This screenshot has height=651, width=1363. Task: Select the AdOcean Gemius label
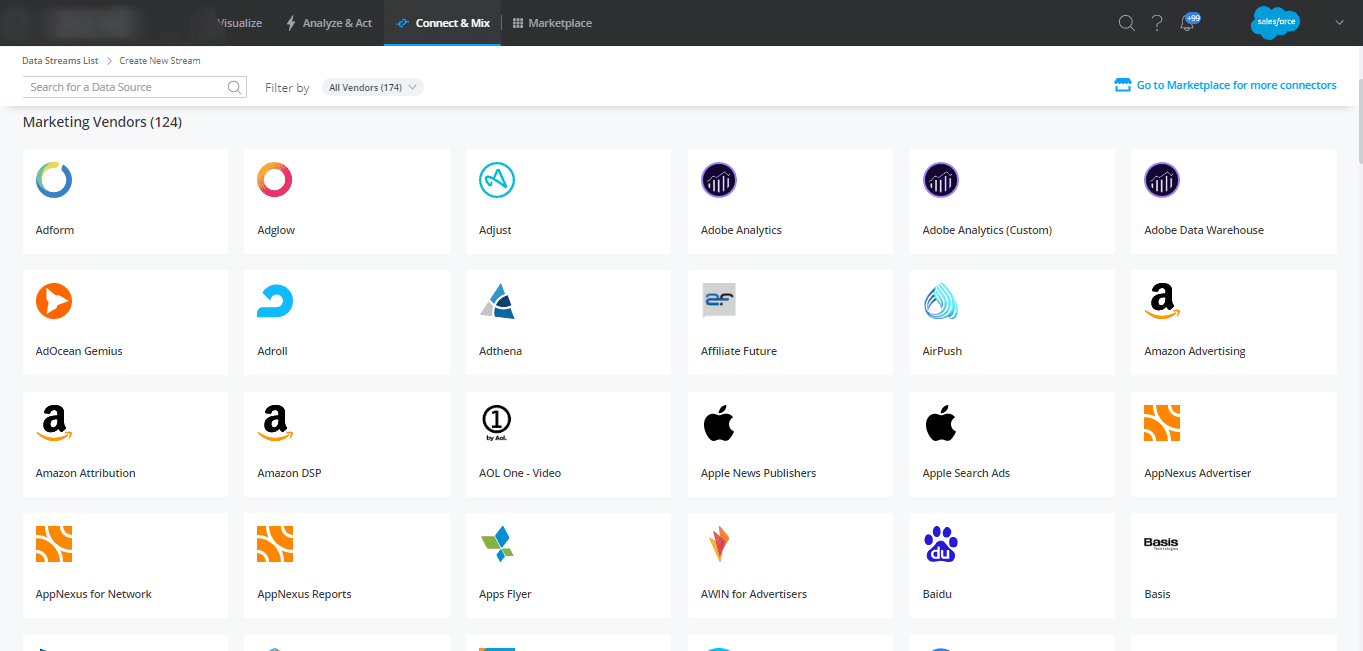coord(79,351)
